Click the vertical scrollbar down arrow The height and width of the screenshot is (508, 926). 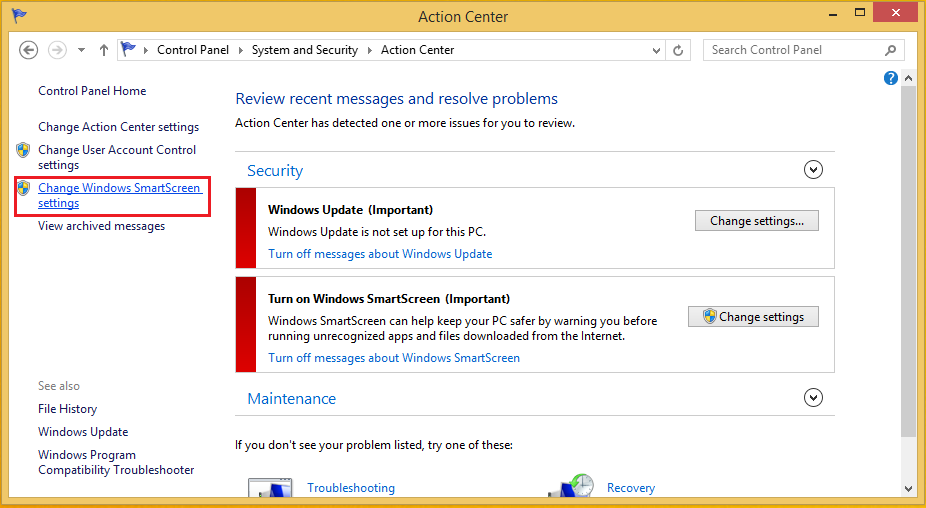(x=908, y=489)
